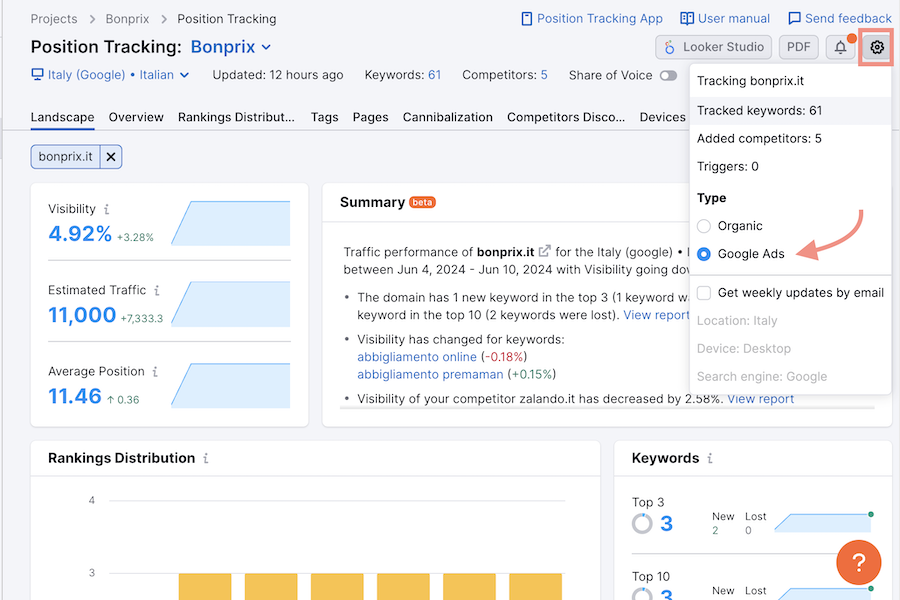Toggle the Share of Voice switch
The height and width of the screenshot is (600, 900).
668,75
